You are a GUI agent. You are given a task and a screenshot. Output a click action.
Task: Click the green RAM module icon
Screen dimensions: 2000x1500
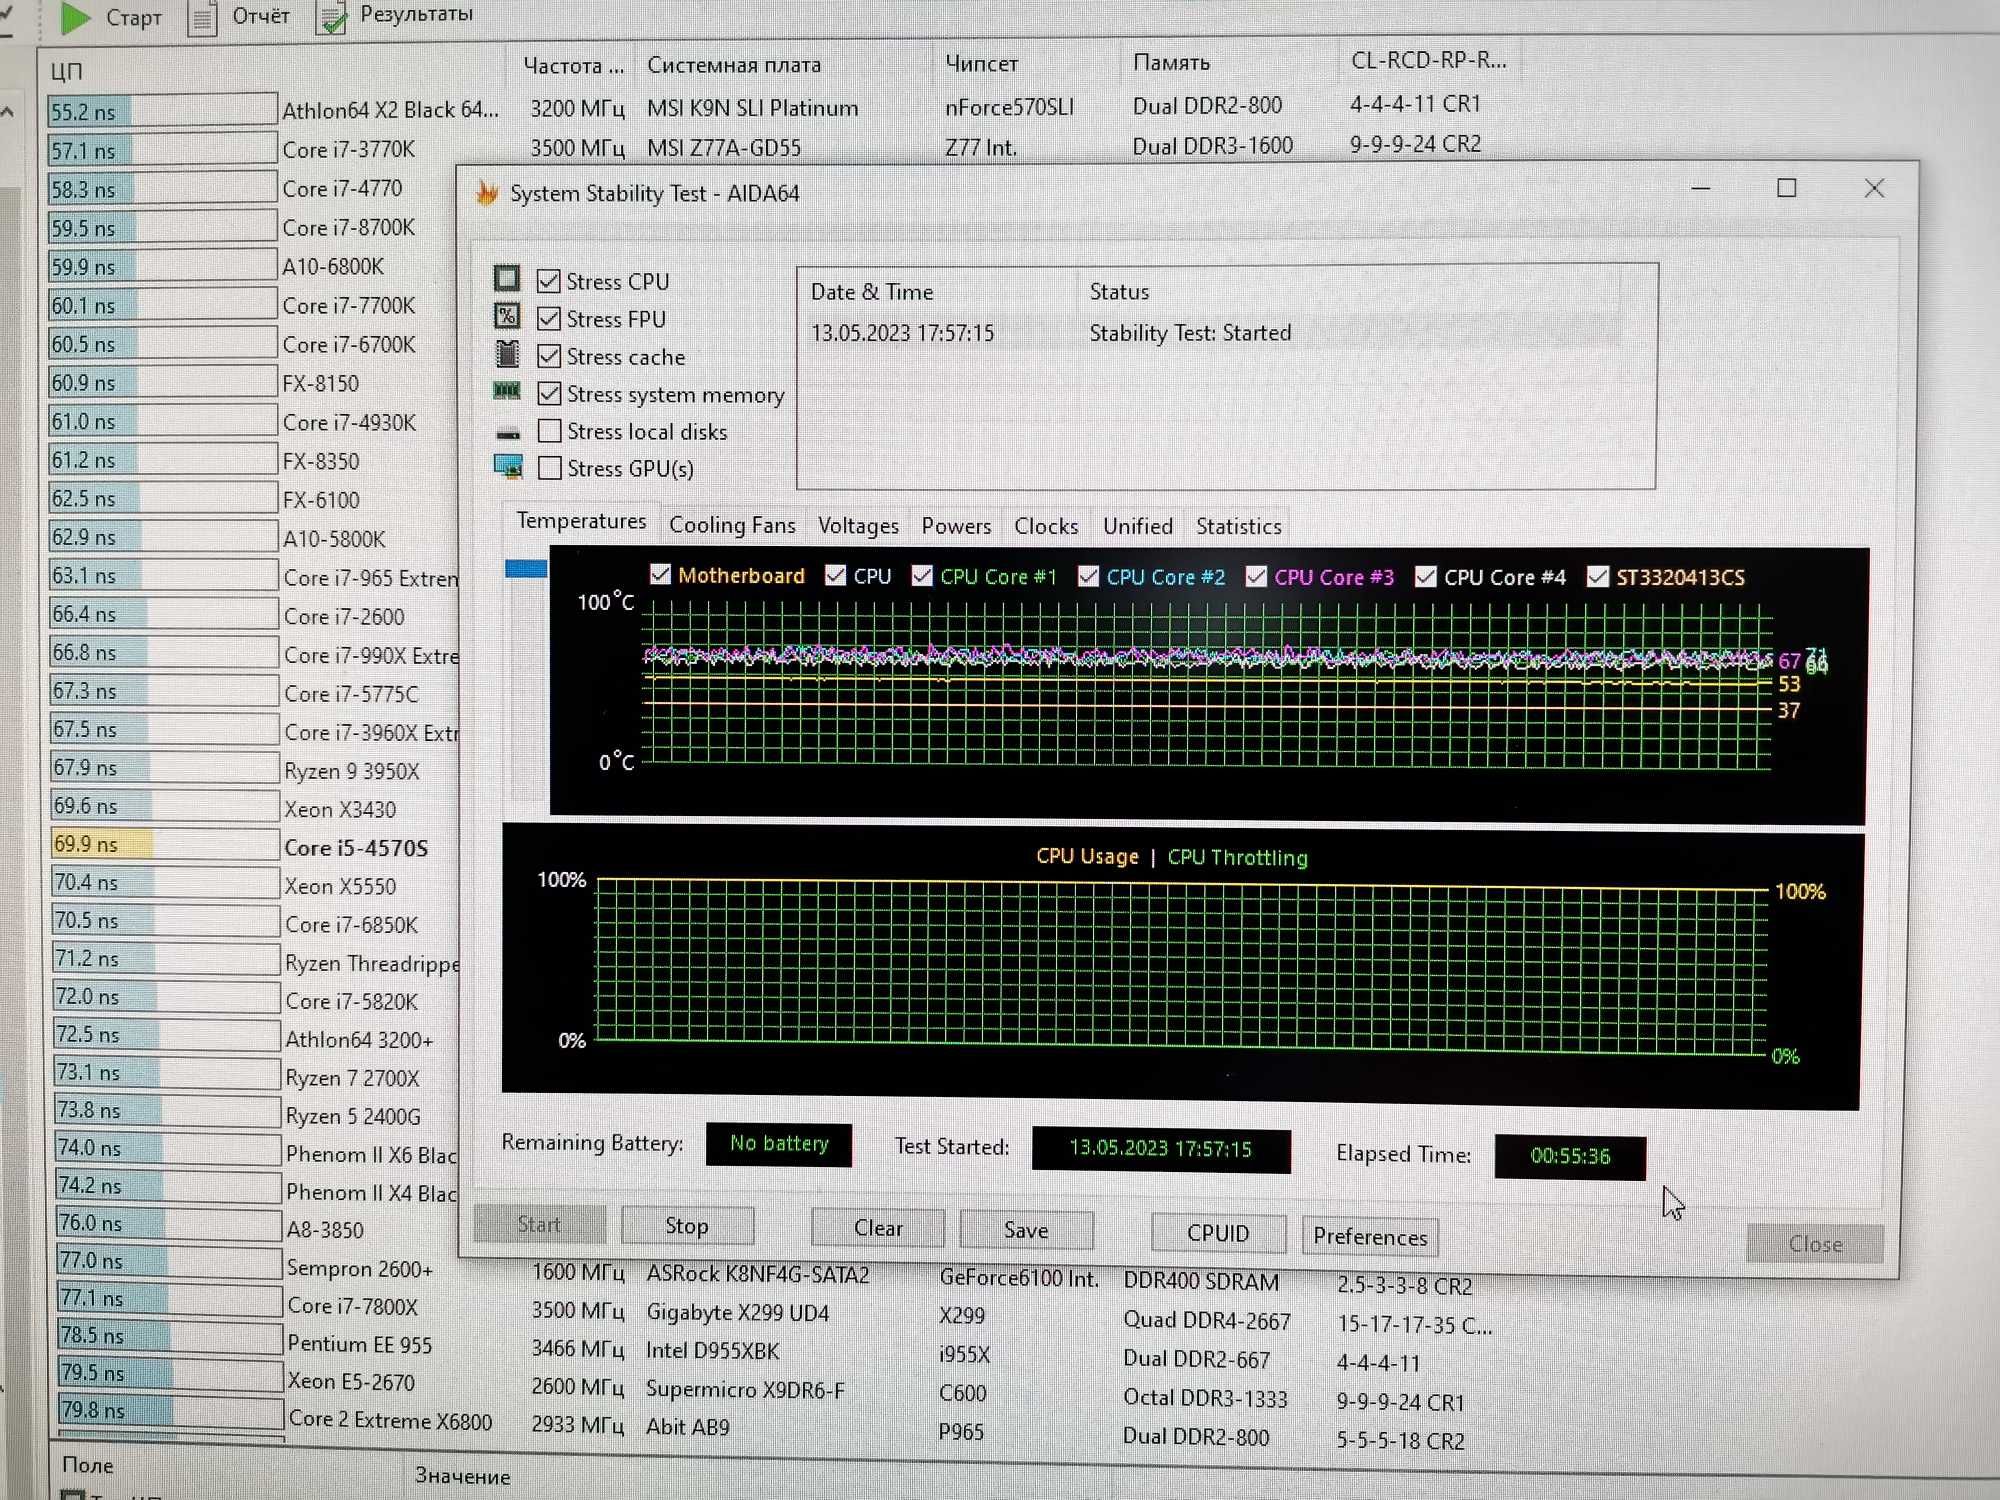pyautogui.click(x=507, y=391)
